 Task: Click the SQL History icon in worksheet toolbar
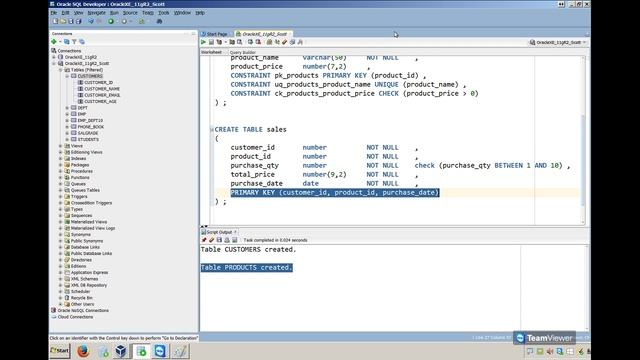pos(292,42)
